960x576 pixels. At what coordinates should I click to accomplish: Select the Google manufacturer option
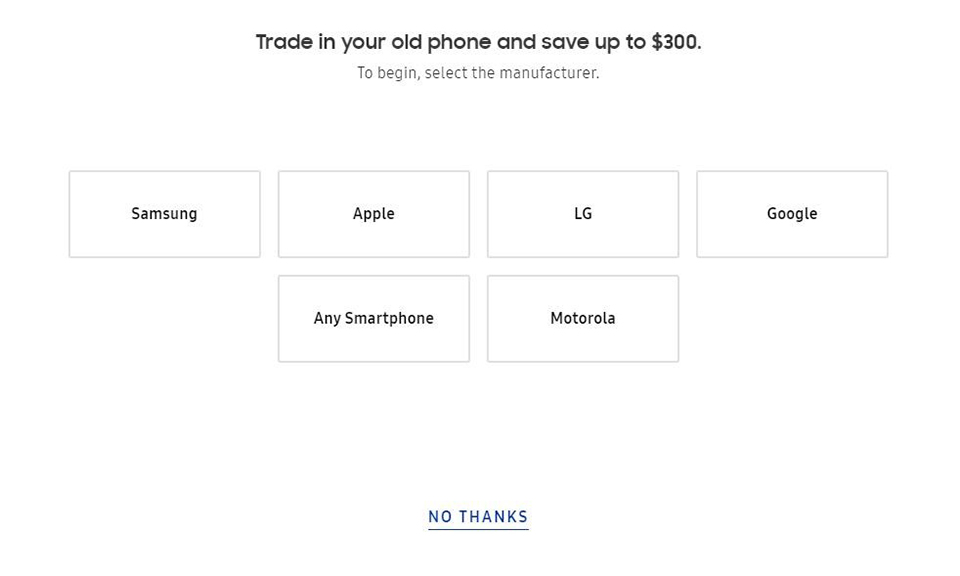[792, 214]
